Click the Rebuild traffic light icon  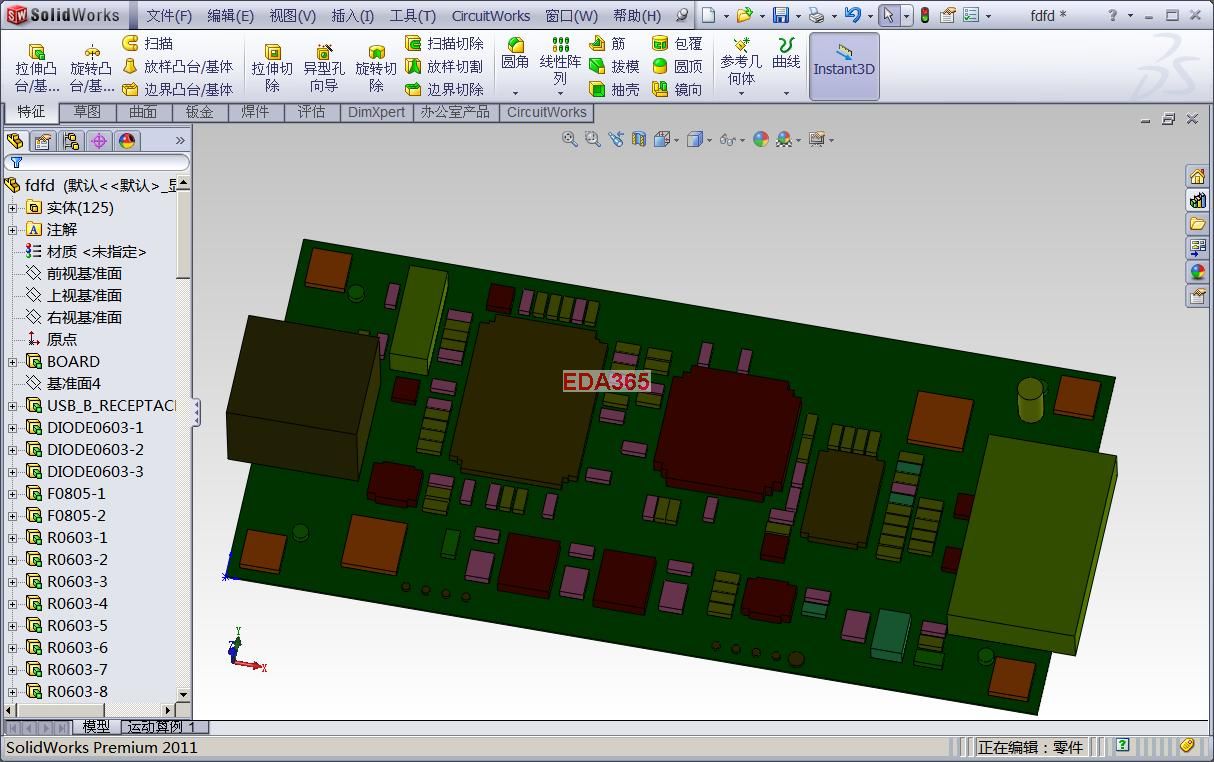pos(925,15)
